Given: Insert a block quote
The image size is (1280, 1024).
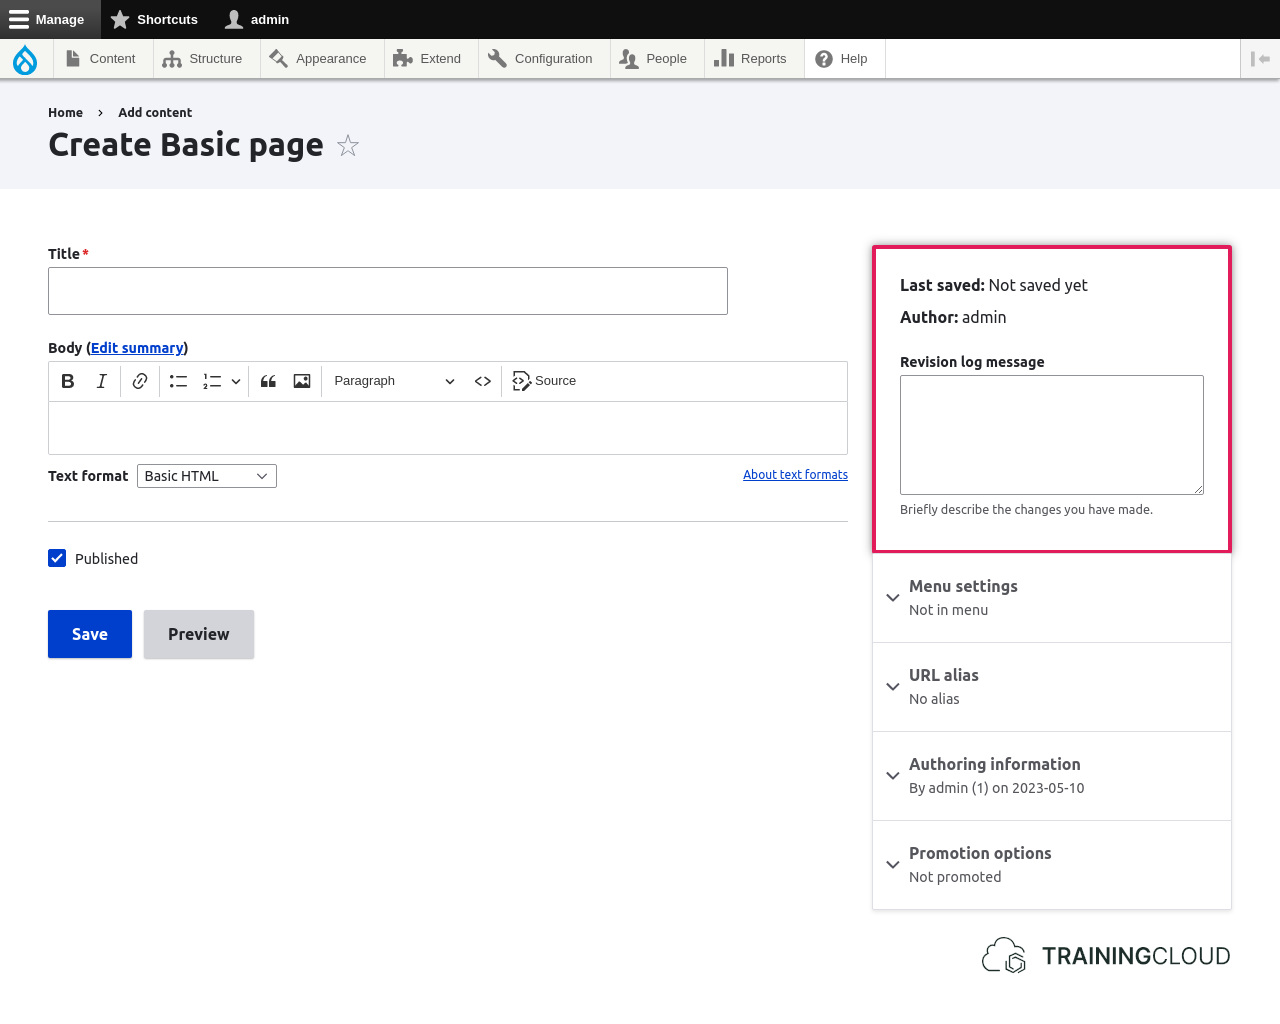Looking at the screenshot, I should pyautogui.click(x=268, y=381).
